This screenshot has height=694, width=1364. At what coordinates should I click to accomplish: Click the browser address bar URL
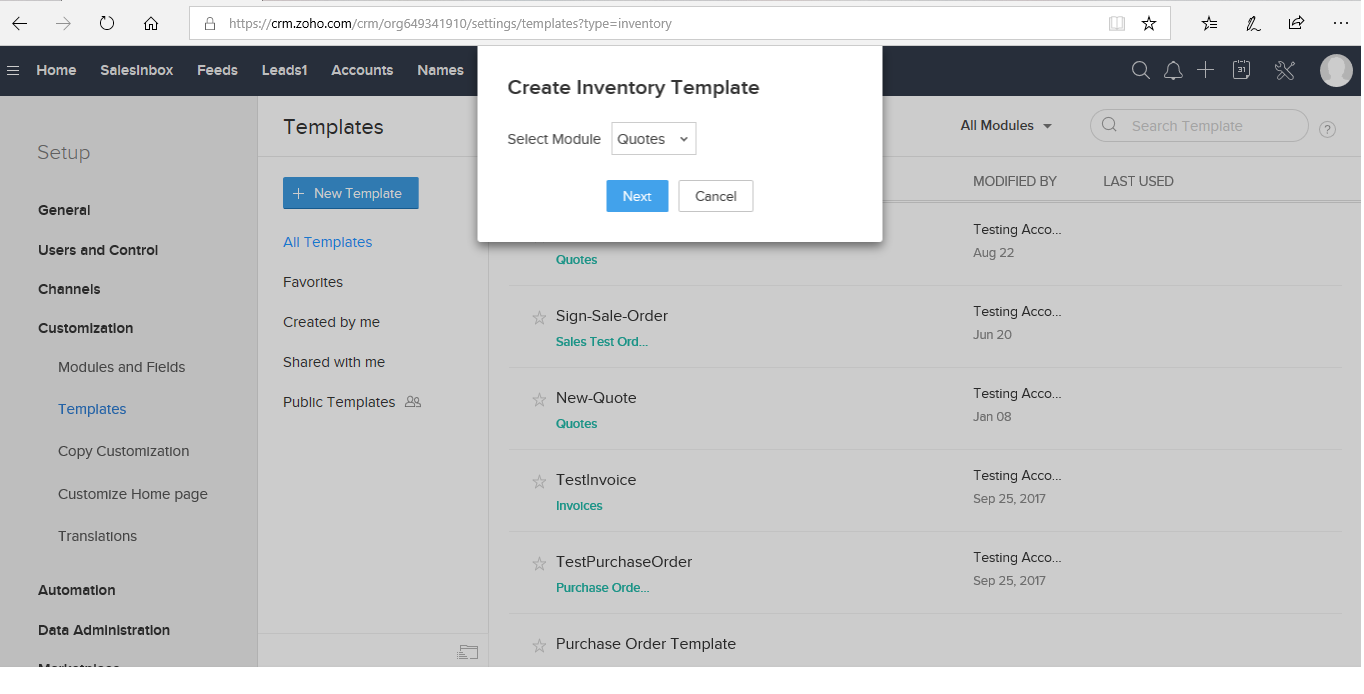450,23
